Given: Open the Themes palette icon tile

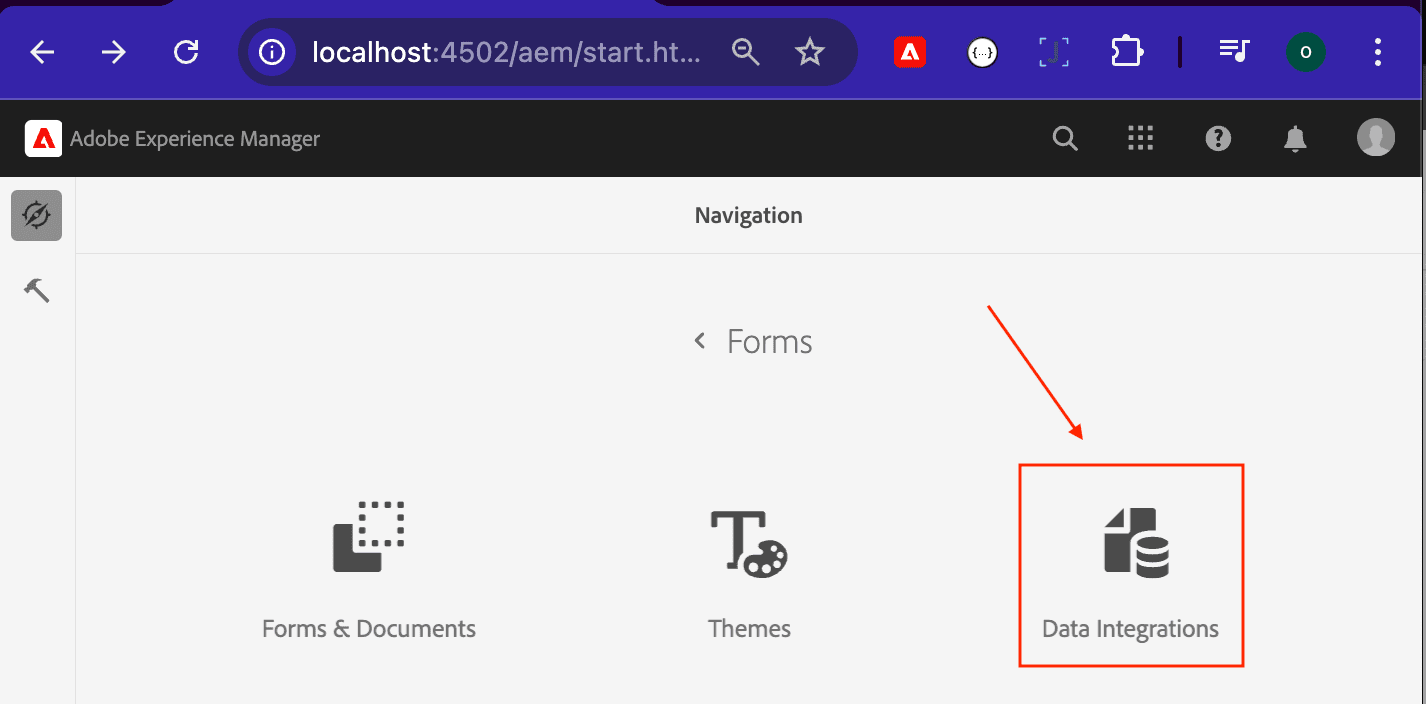Looking at the screenshot, I should (x=749, y=543).
